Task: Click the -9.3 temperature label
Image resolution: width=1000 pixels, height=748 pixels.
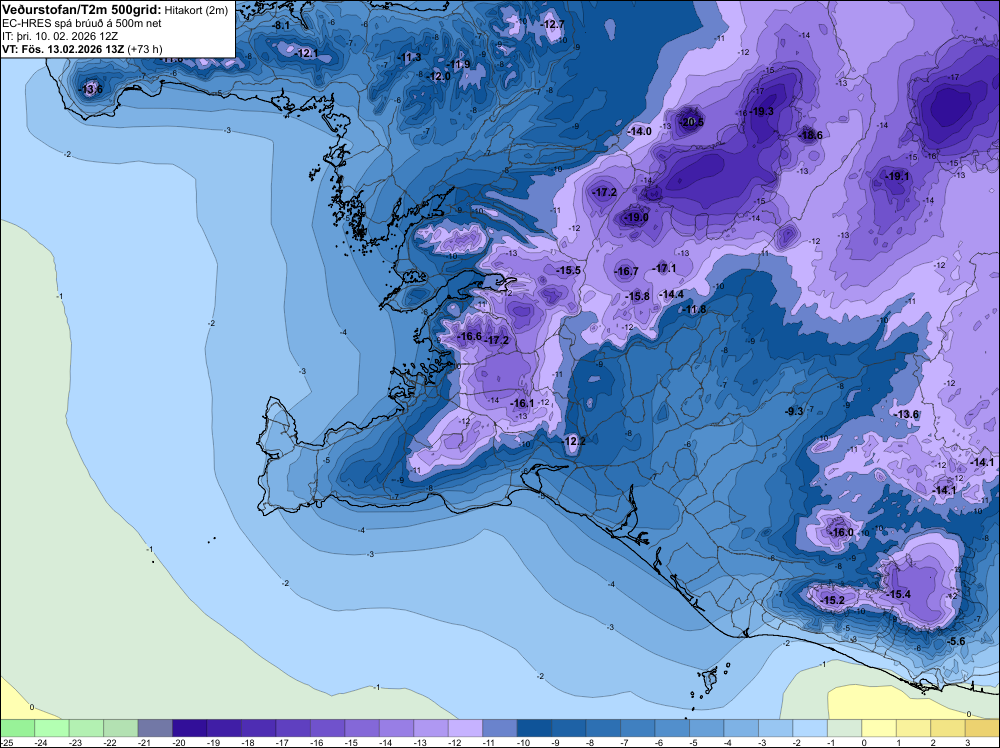Action: point(794,411)
